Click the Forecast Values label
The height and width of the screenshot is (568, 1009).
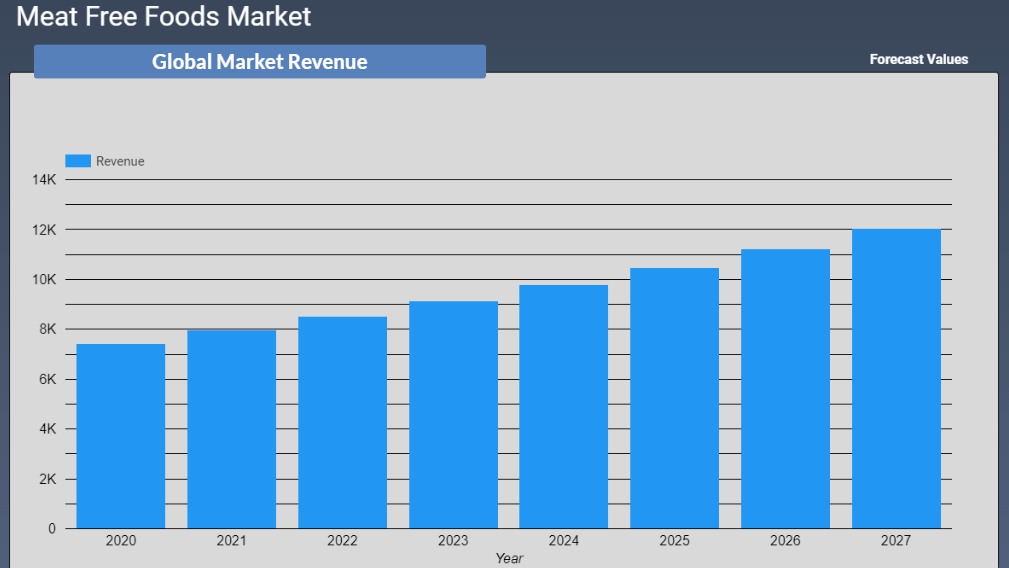(918, 59)
